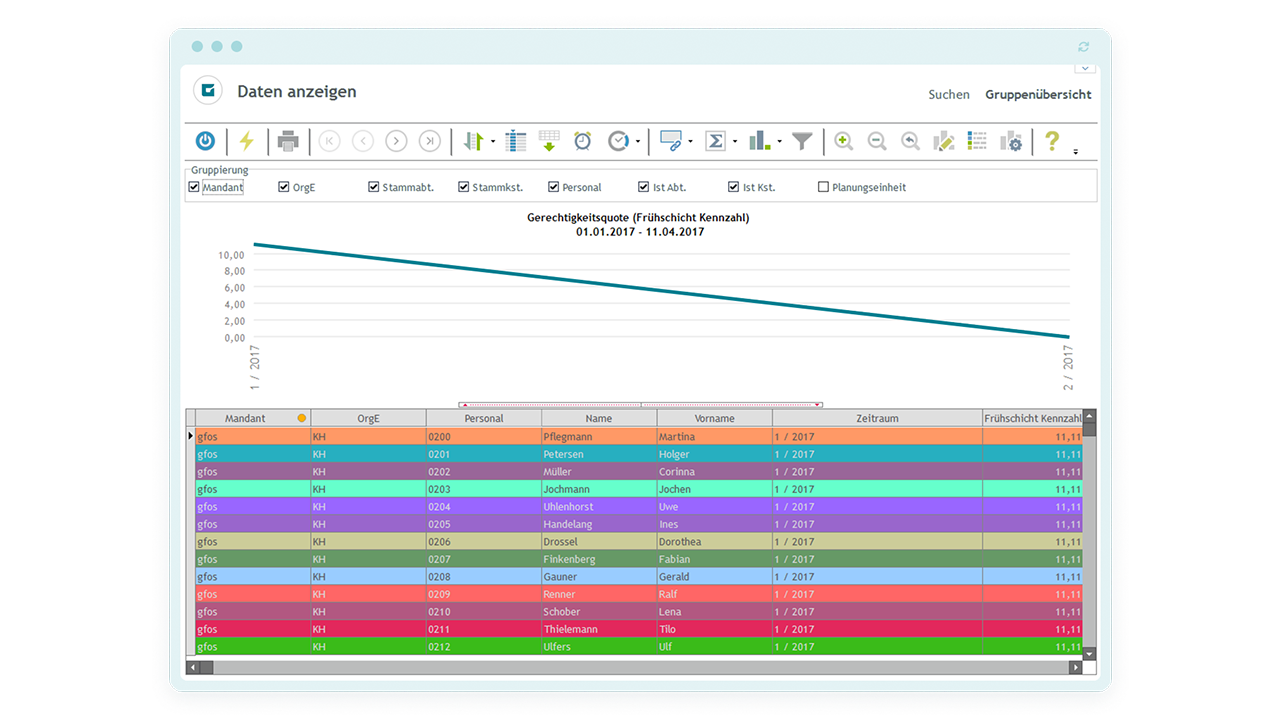Expand the sum (Sigma) dropdown arrow
1280x720 pixels.
pos(735,142)
